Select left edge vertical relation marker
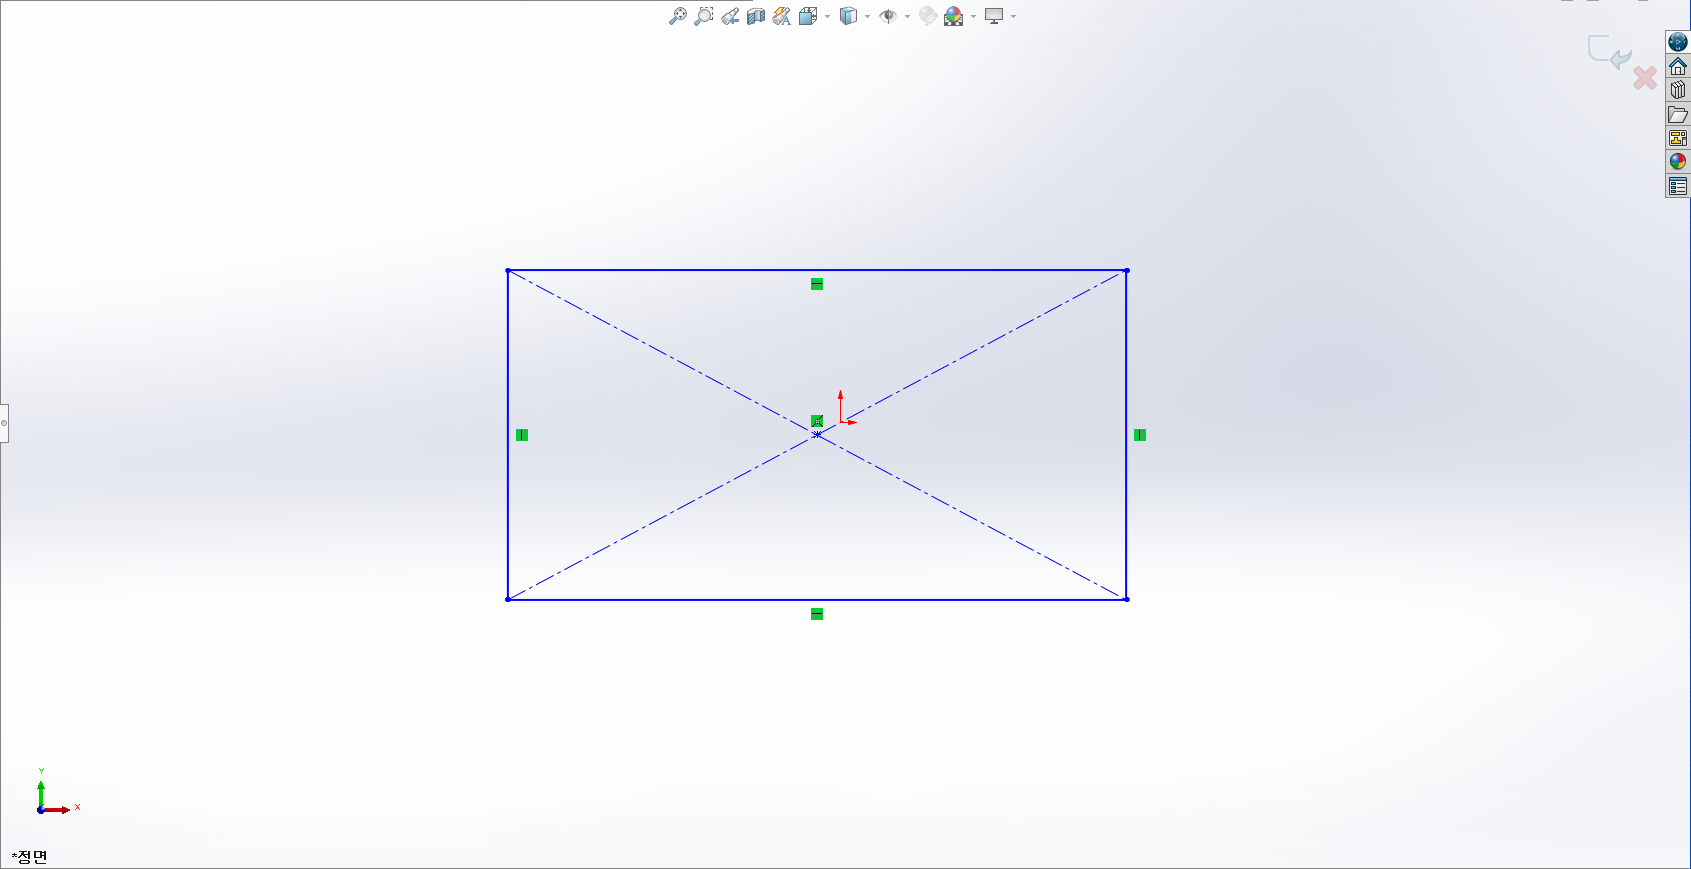The height and width of the screenshot is (869, 1691). point(522,435)
